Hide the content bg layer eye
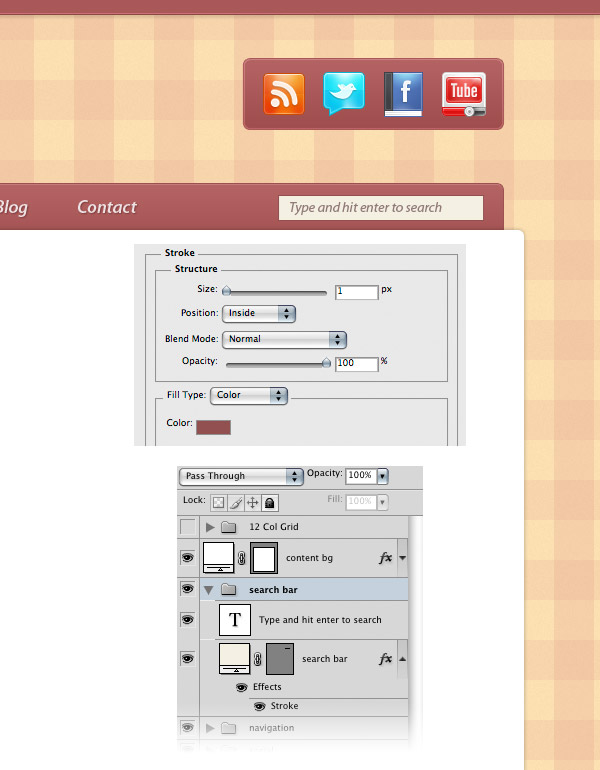Image resolution: width=600 pixels, height=770 pixels. [188, 557]
